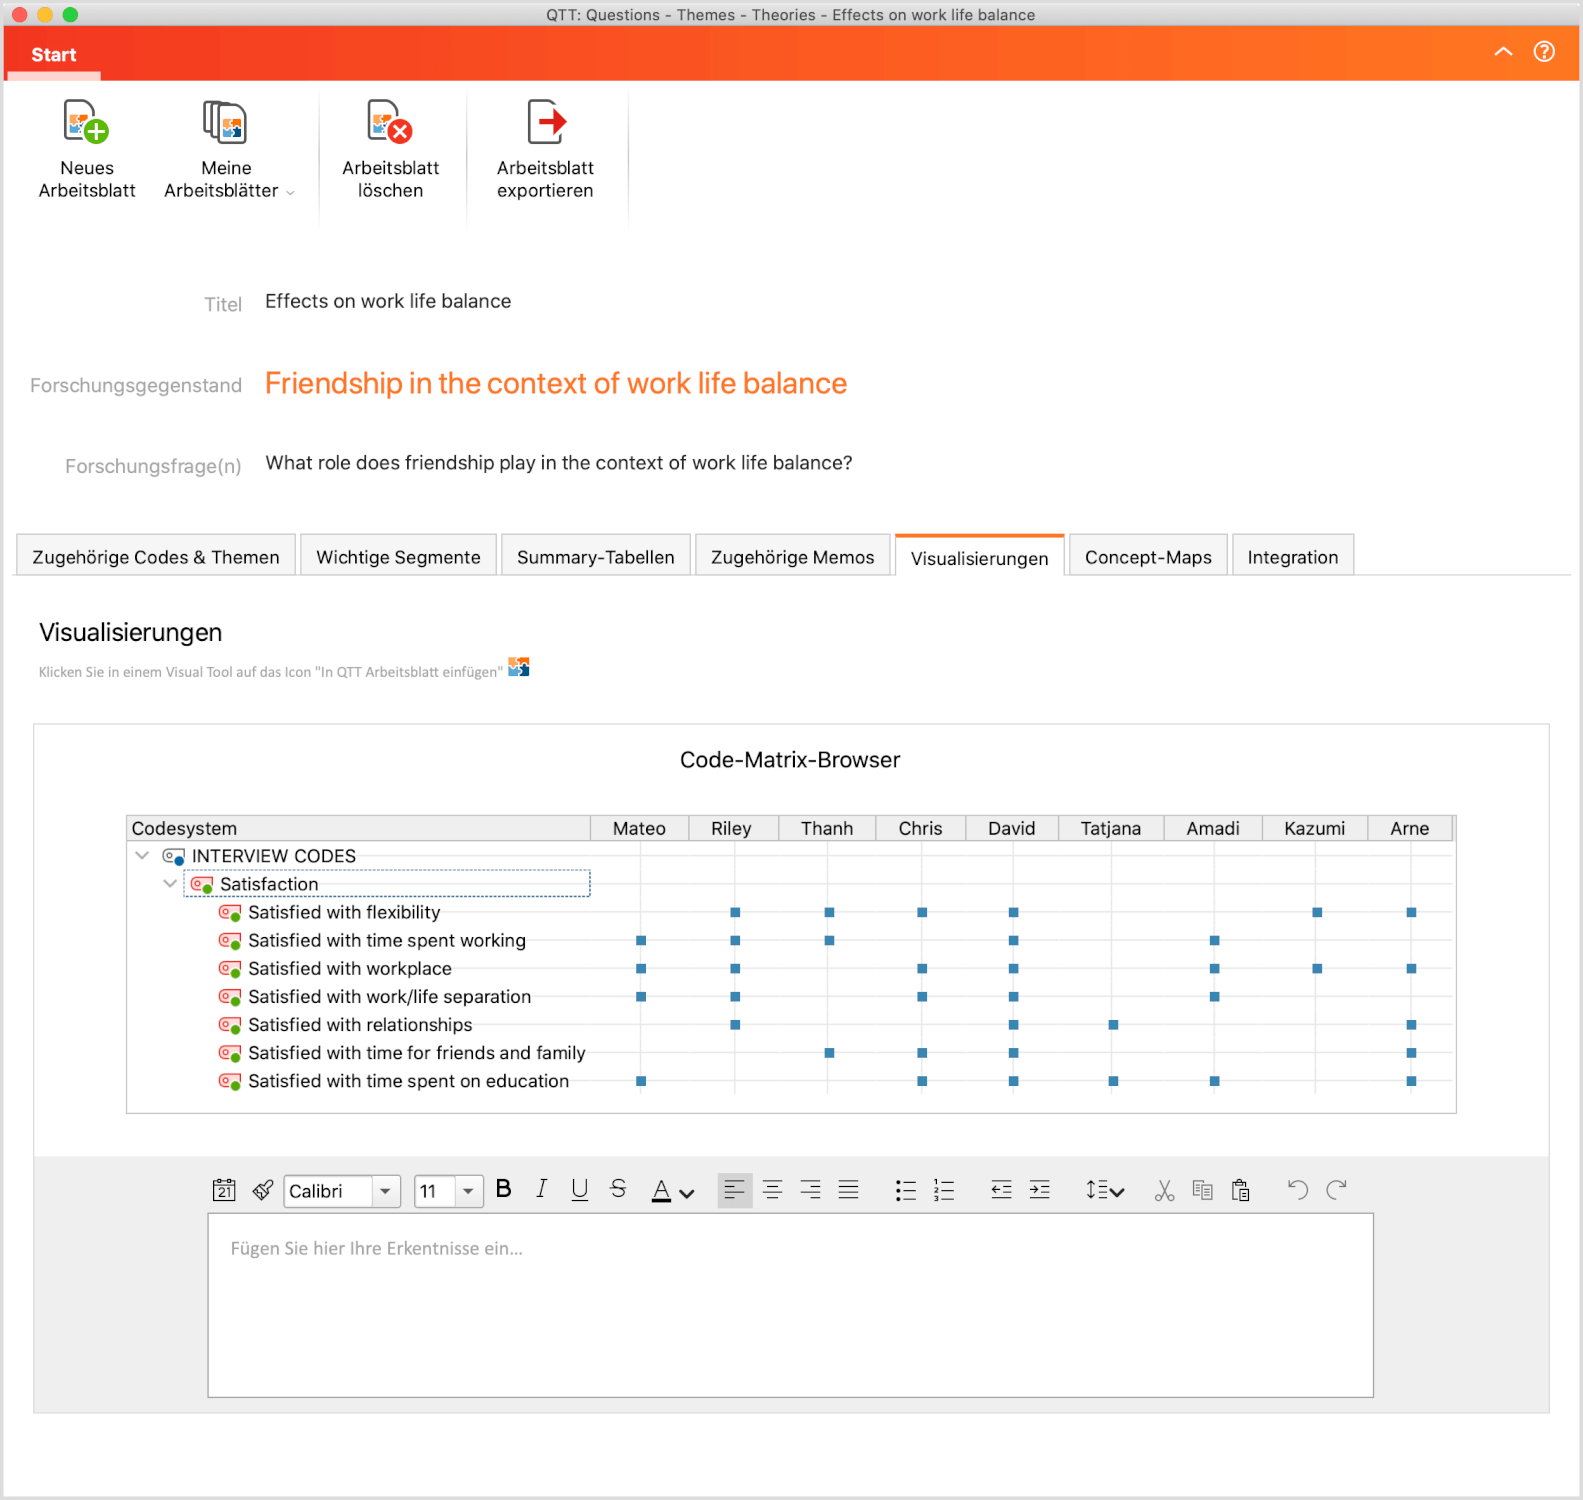Toggle bold formatting
1583x1500 pixels.
(x=504, y=1189)
